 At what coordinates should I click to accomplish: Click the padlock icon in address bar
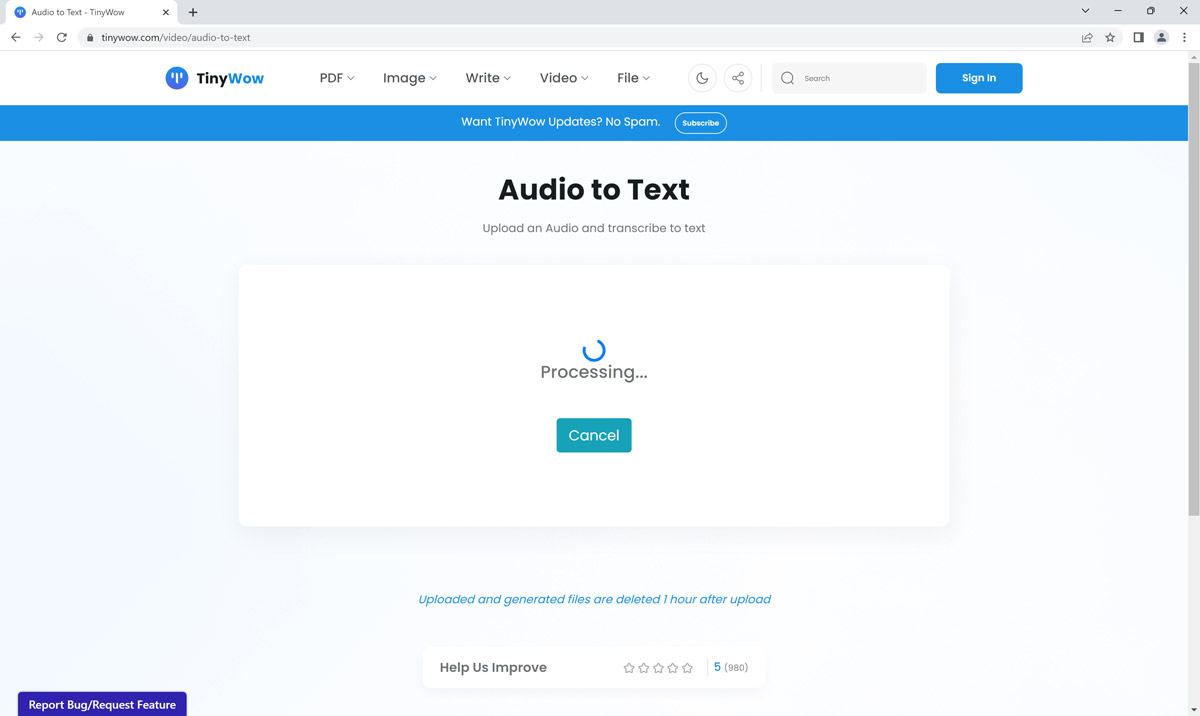pyautogui.click(x=91, y=37)
